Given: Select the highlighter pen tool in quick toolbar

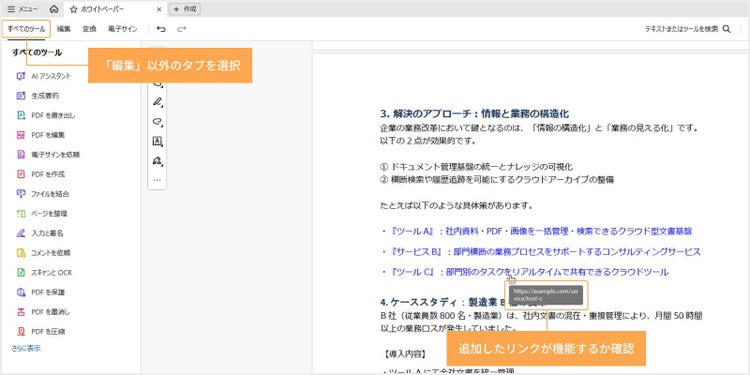Looking at the screenshot, I should point(157,102).
